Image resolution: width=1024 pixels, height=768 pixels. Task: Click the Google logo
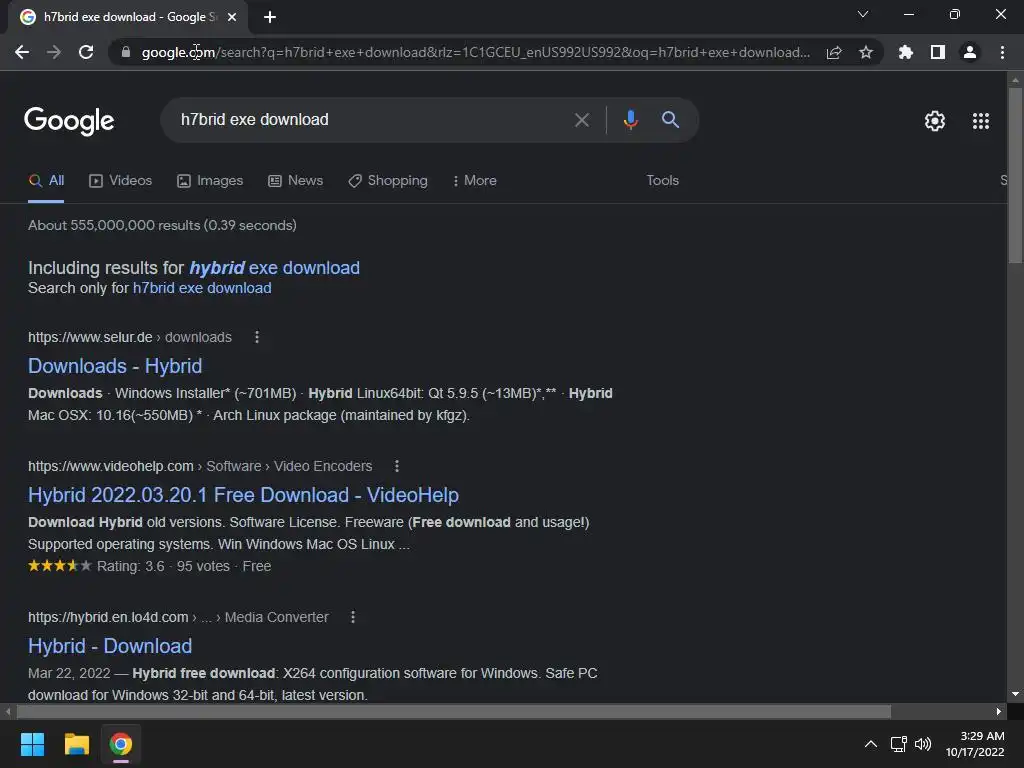(69, 121)
